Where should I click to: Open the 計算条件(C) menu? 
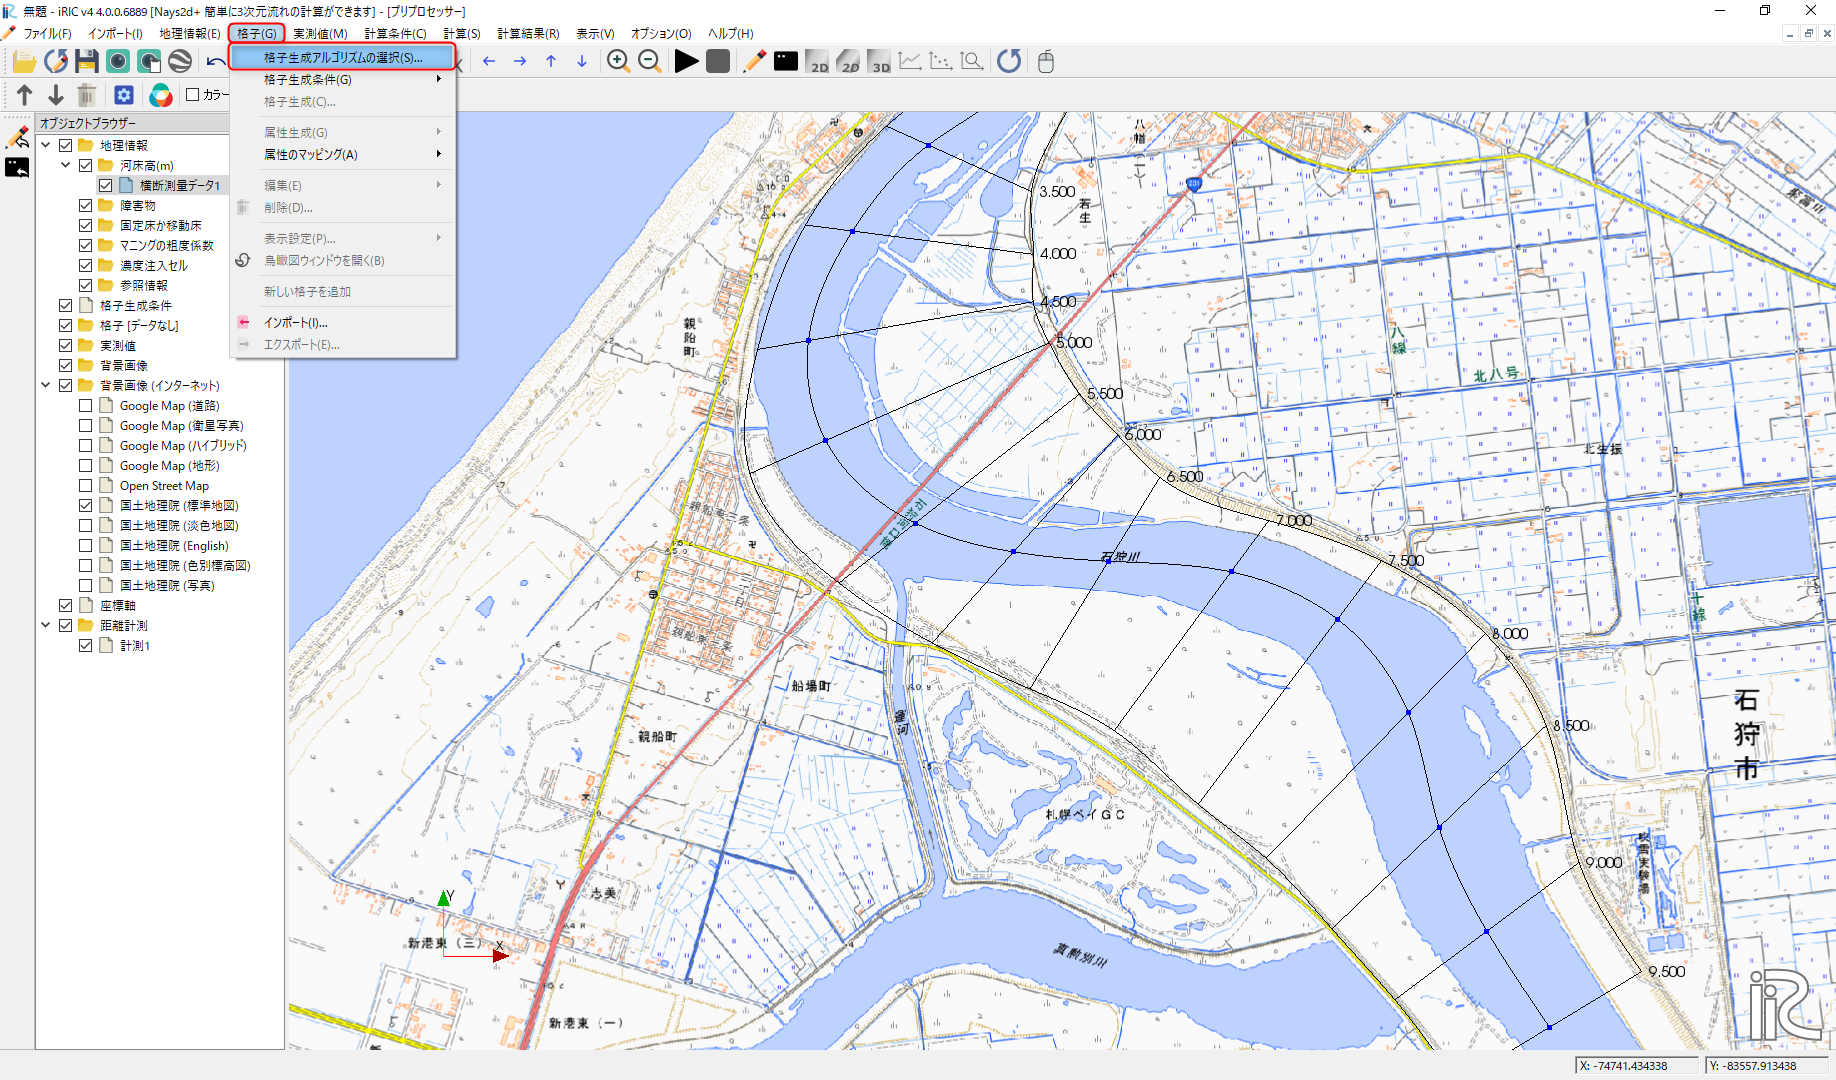(395, 34)
